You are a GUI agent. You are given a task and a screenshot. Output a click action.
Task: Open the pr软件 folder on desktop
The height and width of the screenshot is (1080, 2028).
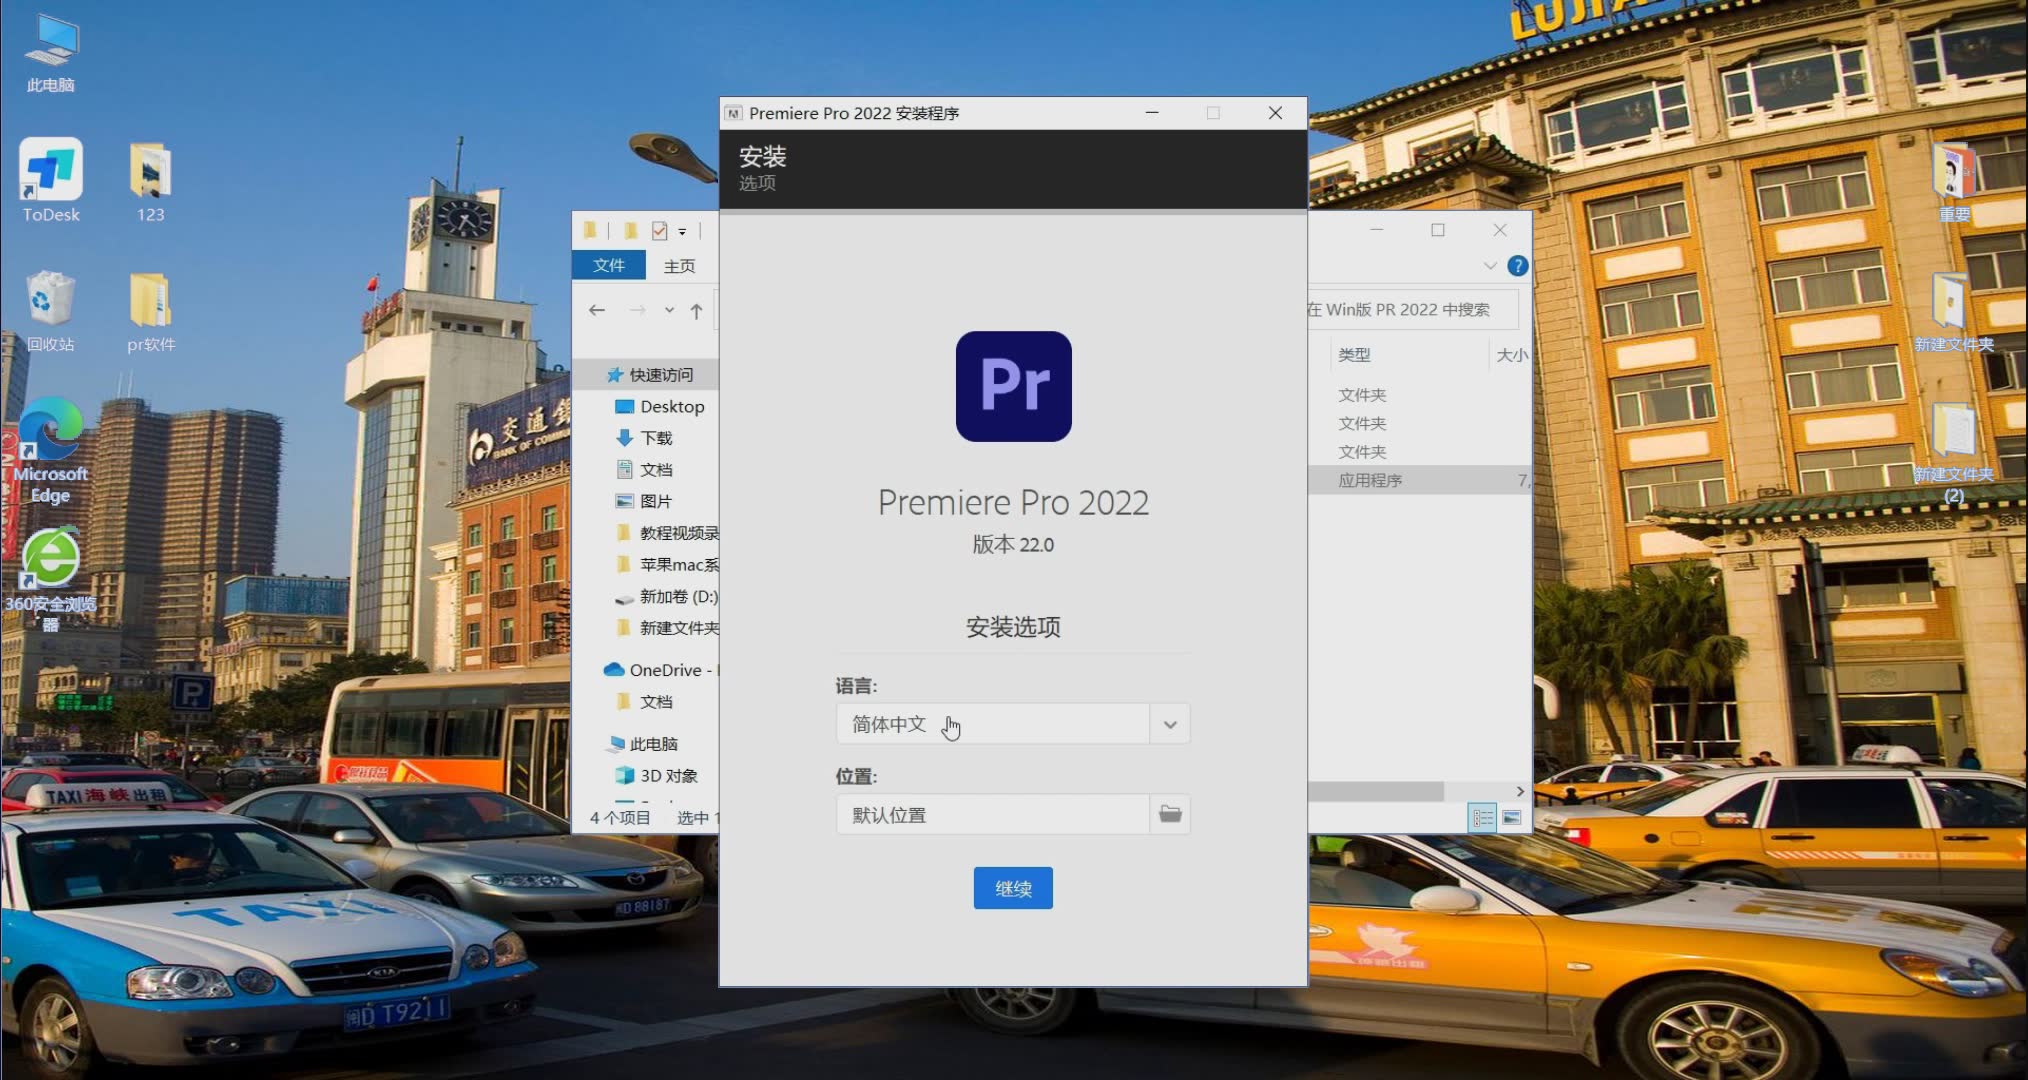[150, 311]
